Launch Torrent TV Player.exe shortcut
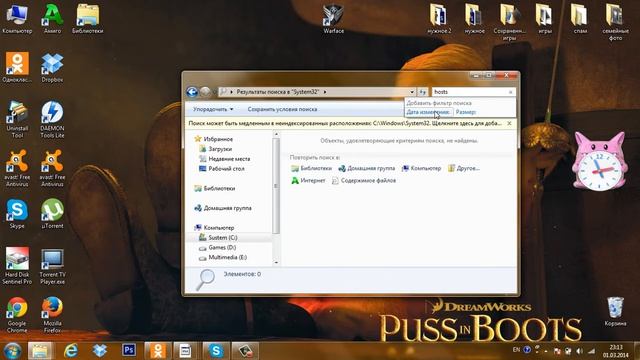 point(52,265)
